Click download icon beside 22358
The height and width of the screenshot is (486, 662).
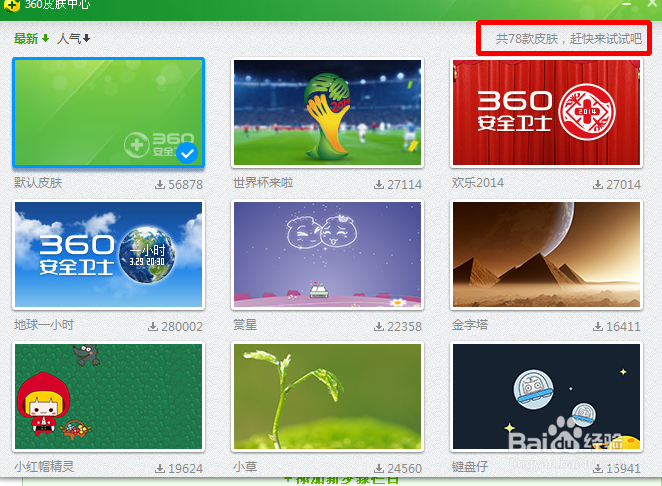pyautogui.click(x=379, y=326)
